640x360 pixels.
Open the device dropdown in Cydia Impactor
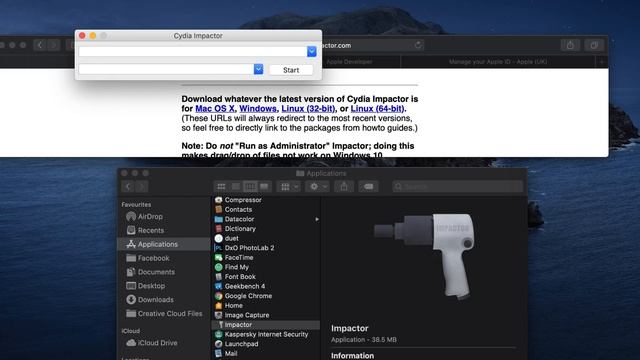click(312, 51)
